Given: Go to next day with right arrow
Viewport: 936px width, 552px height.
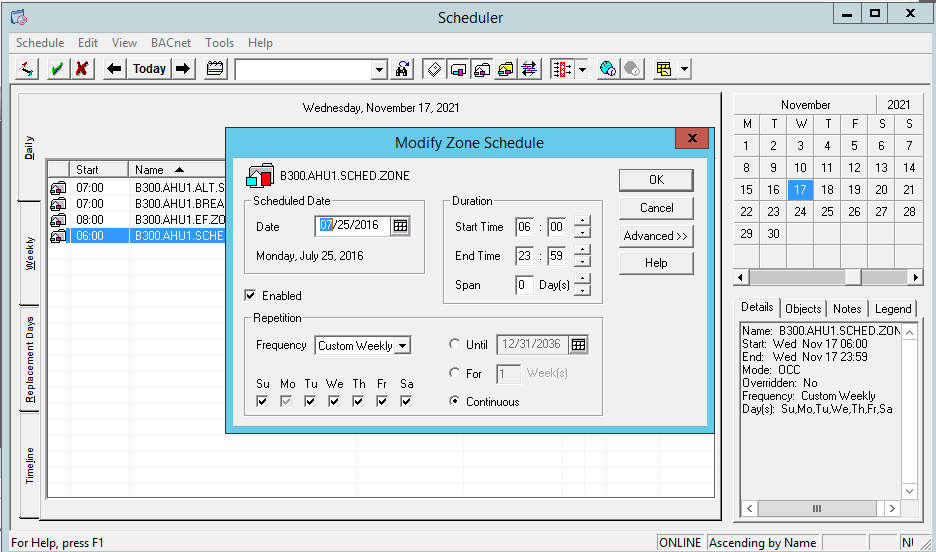Looking at the screenshot, I should click(183, 69).
